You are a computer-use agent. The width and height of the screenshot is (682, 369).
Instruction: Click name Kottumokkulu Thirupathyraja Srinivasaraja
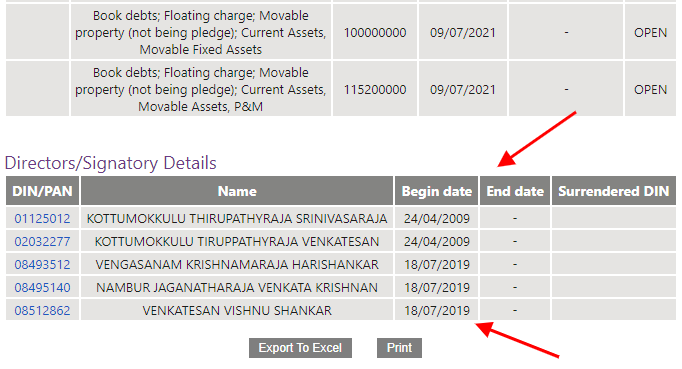point(237,218)
